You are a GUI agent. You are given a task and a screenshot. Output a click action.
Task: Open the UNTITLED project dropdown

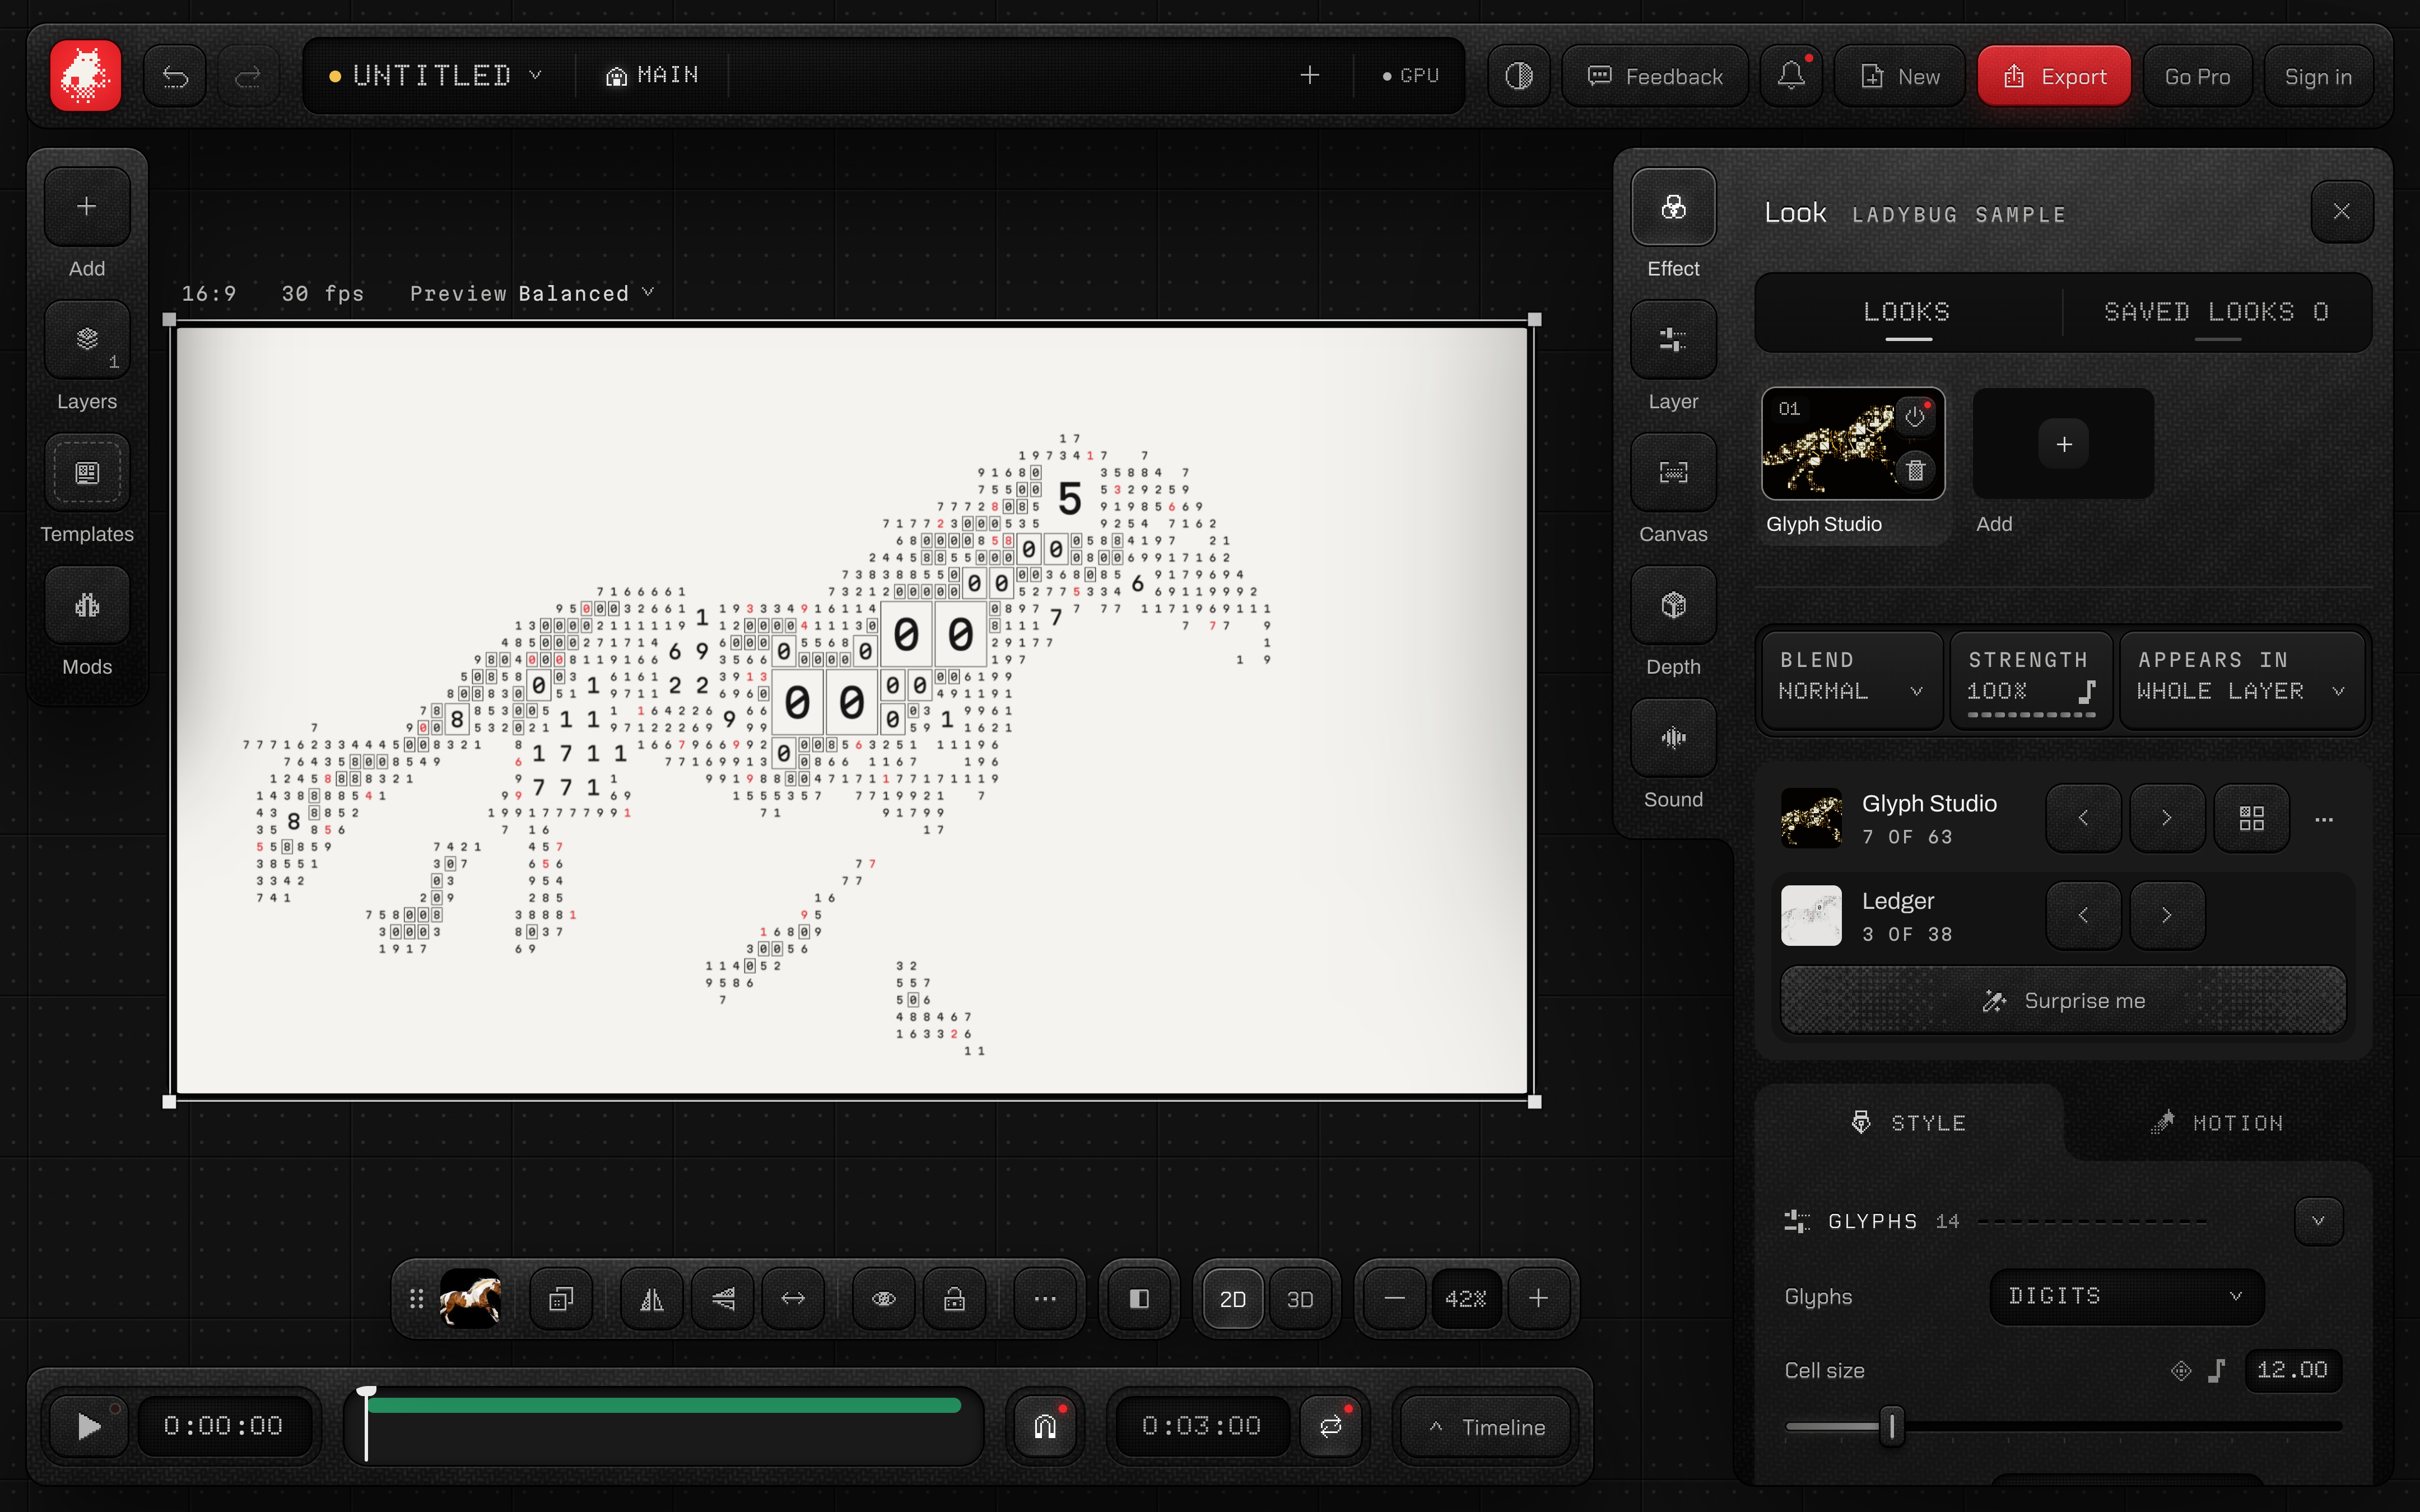click(436, 76)
